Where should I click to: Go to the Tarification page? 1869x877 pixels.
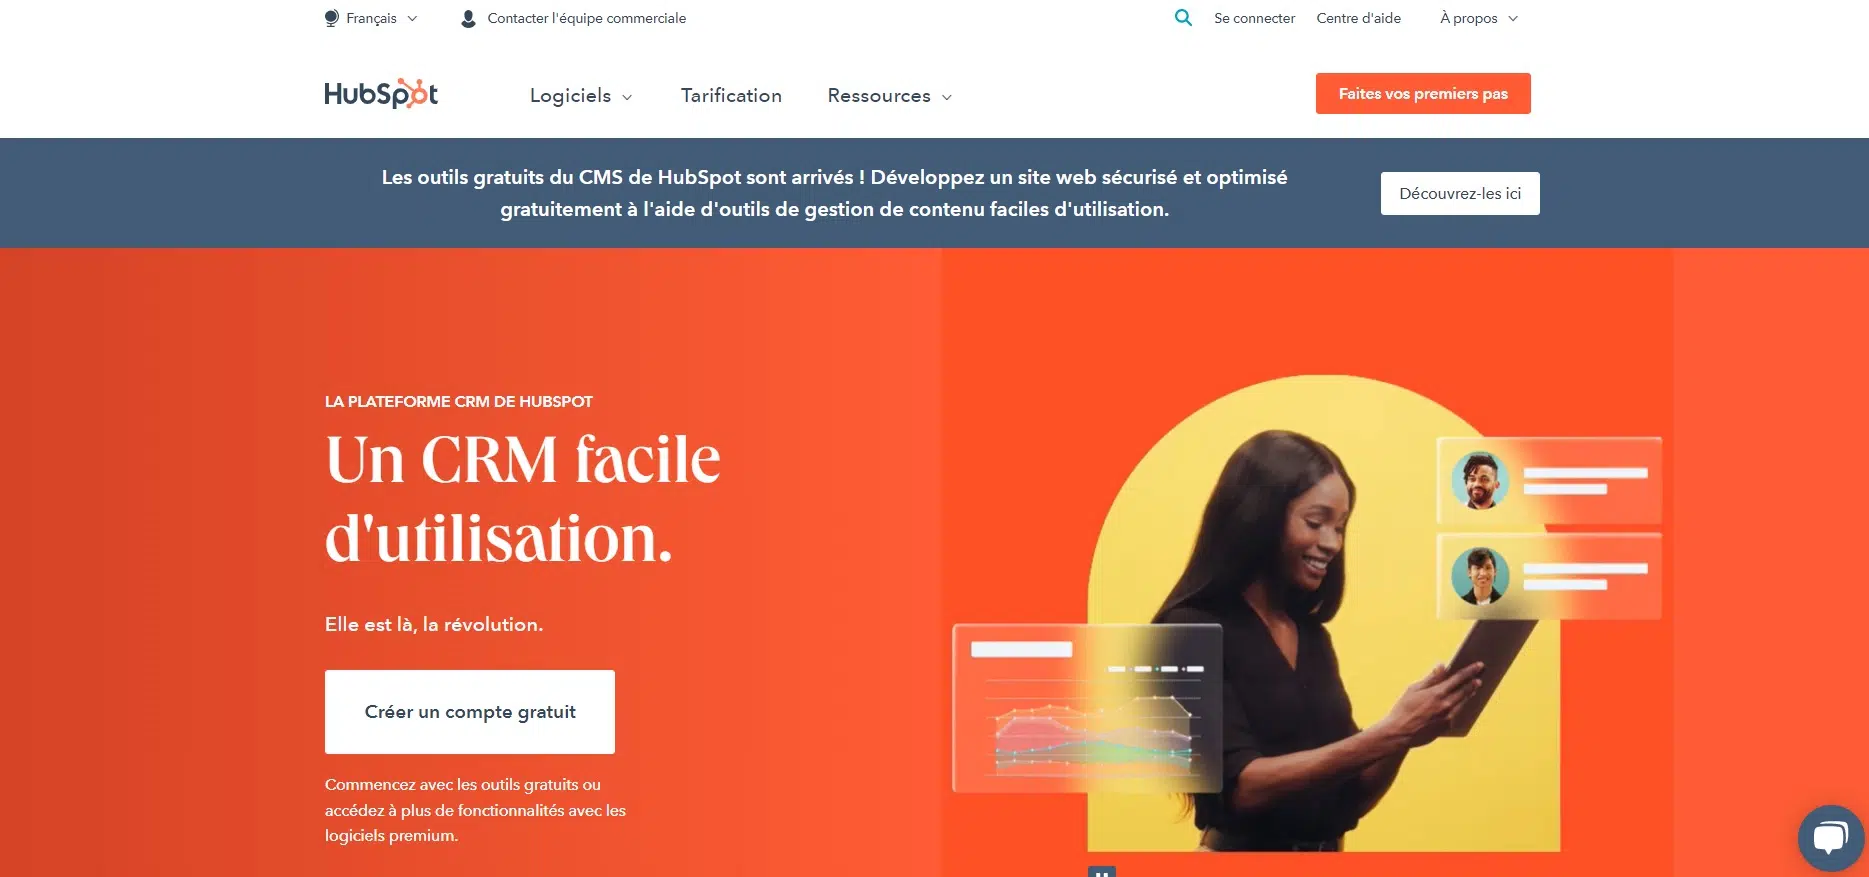(731, 95)
